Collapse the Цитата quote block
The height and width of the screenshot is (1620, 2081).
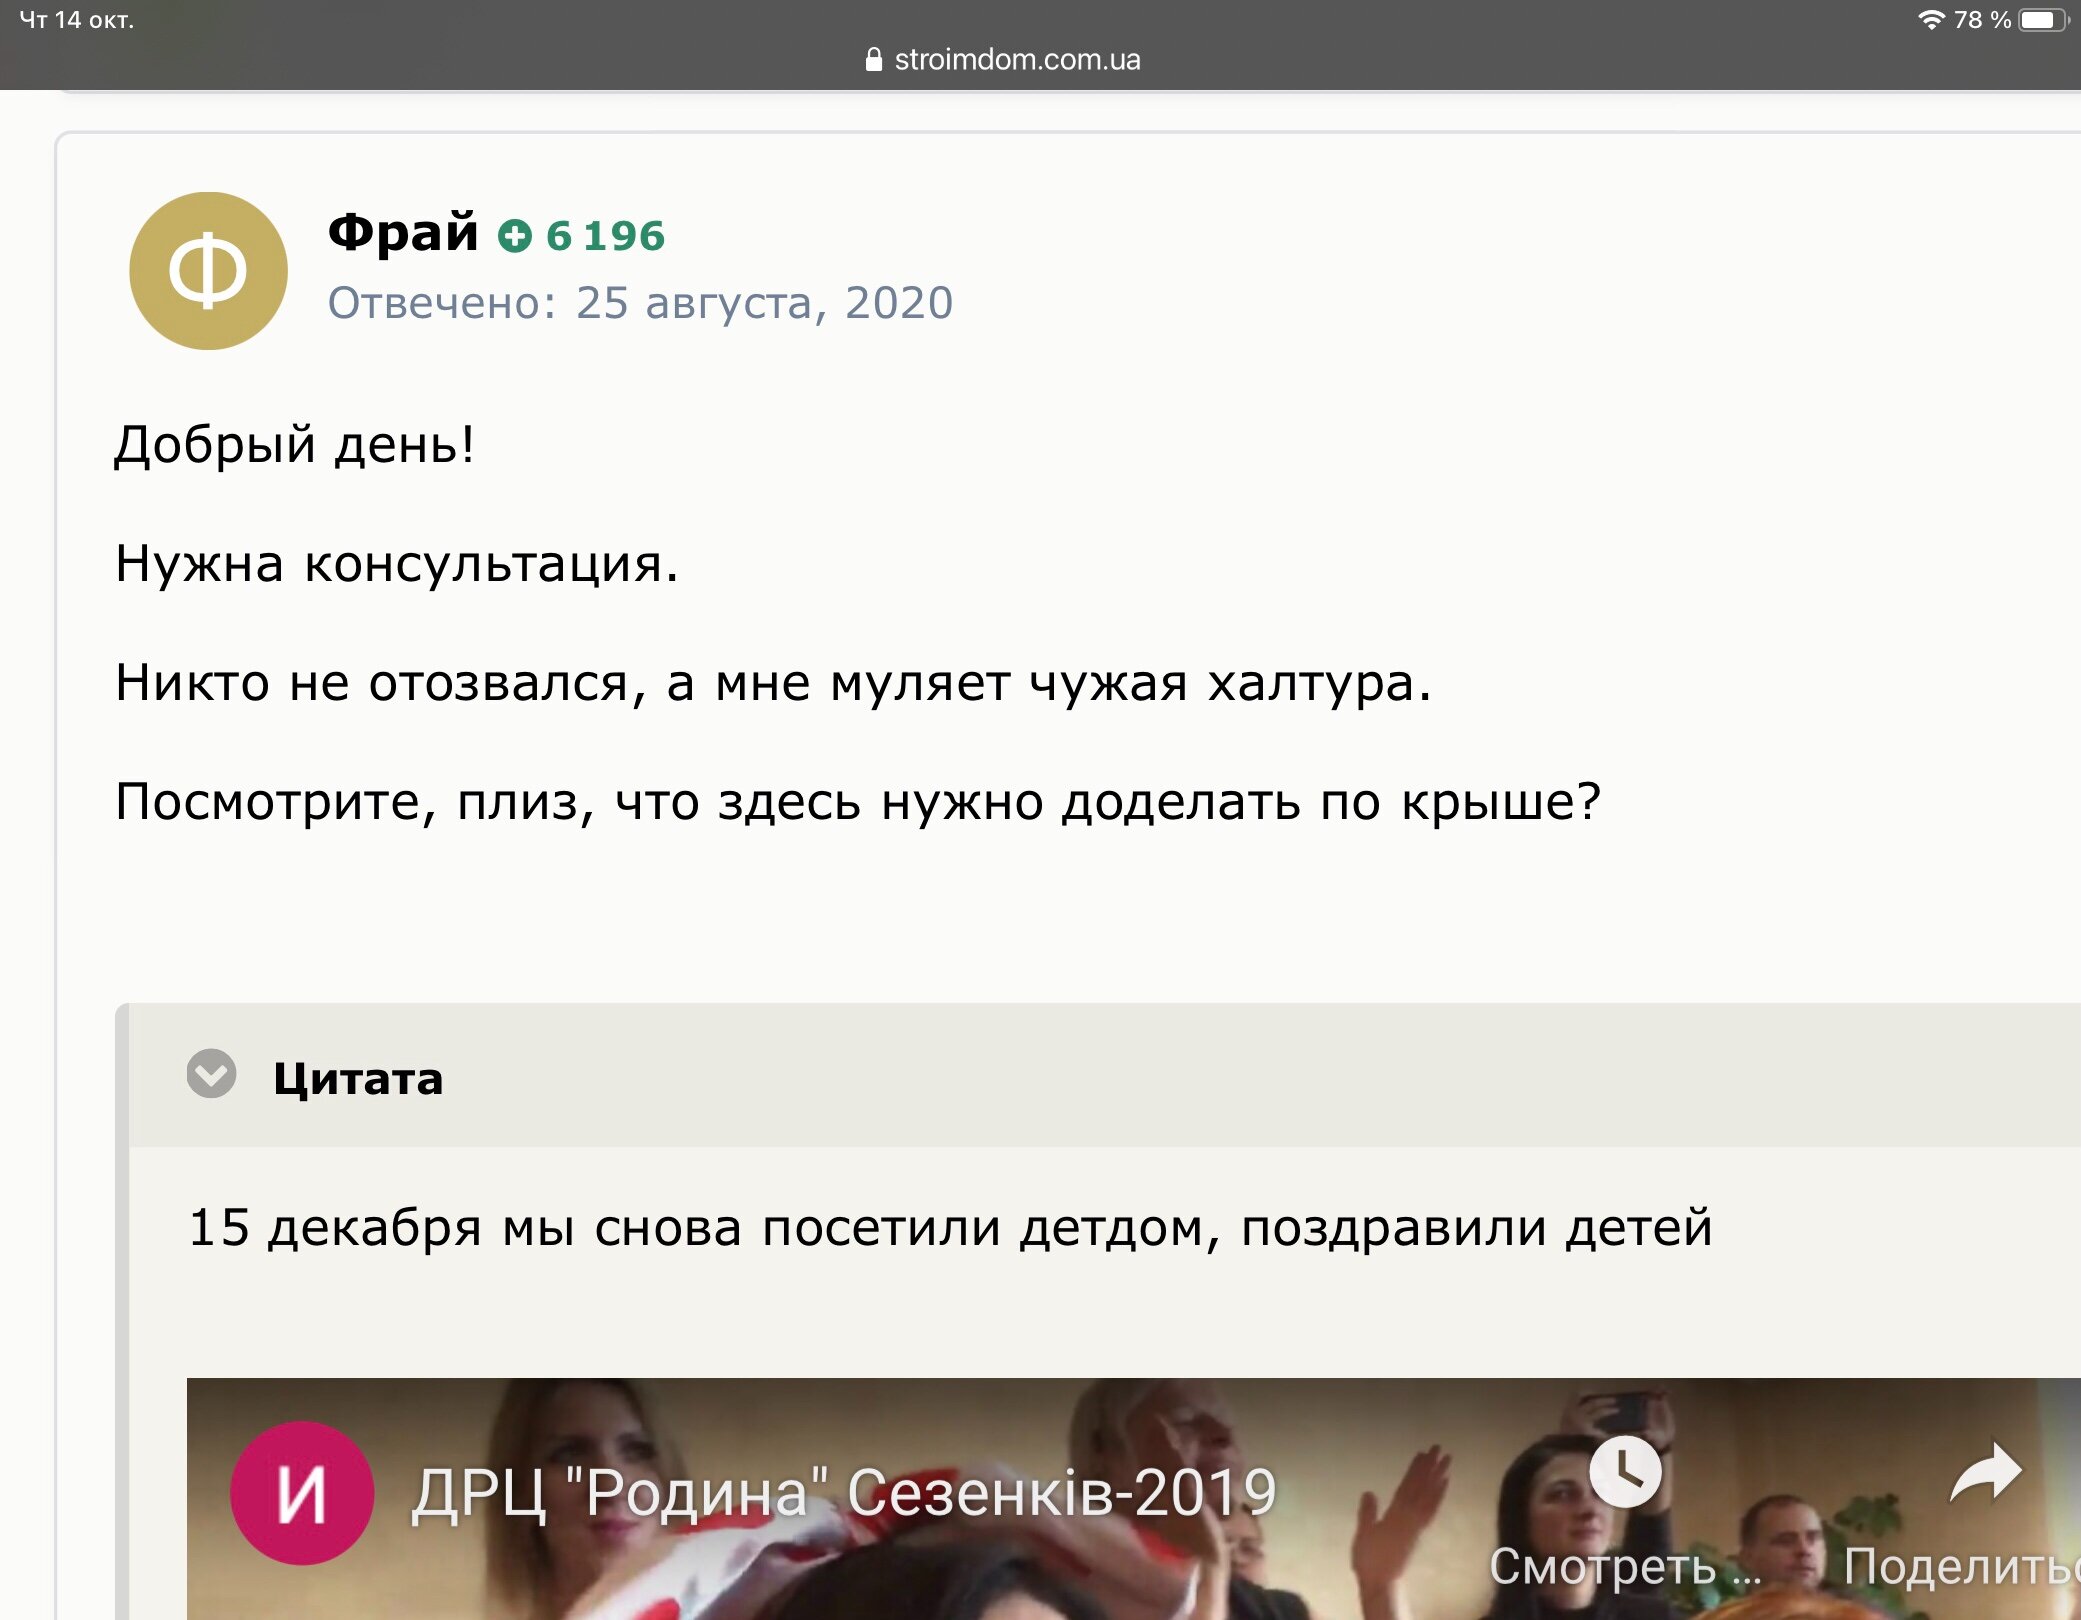coord(211,1074)
